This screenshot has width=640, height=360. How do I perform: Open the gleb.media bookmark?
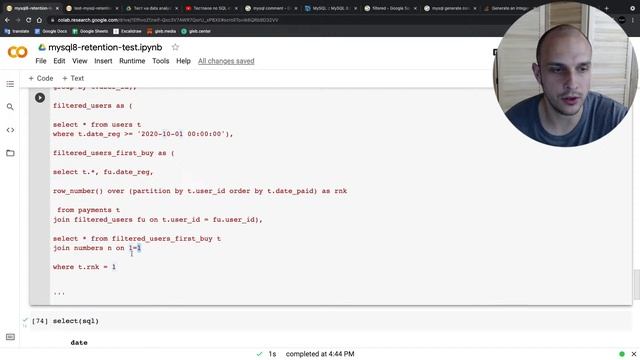(161, 31)
